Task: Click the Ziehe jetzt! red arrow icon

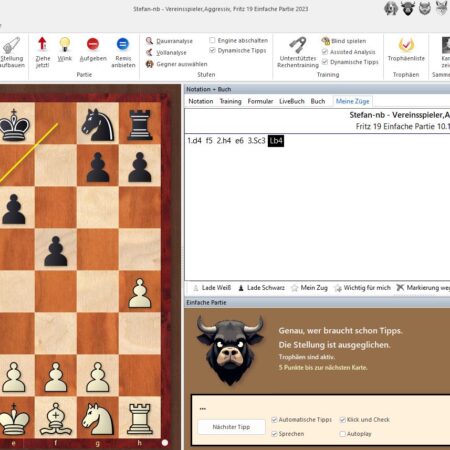Action: (42, 44)
